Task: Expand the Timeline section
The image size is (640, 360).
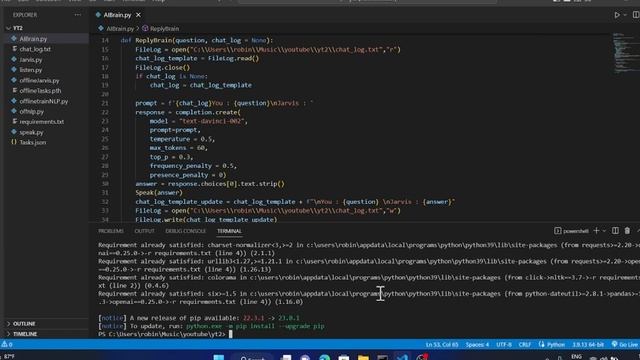Action: click(x=25, y=334)
